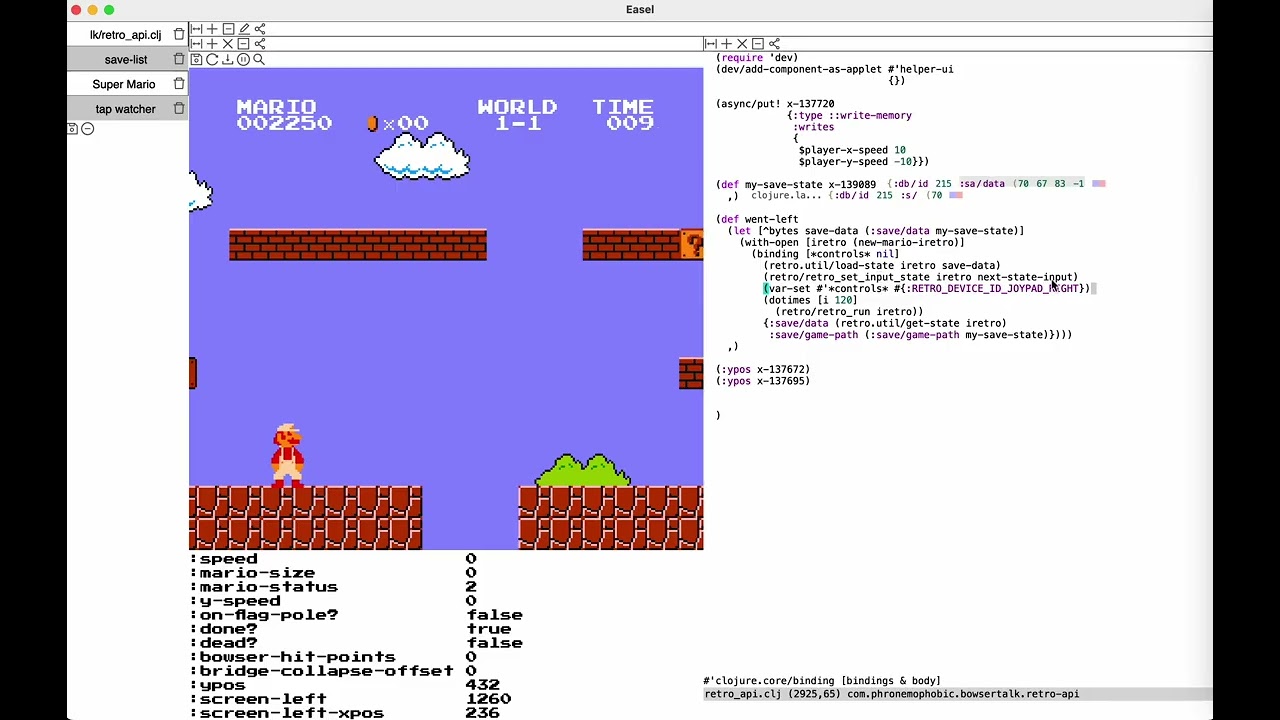
Task: Click the '(:ypos x-137695)' code line
Action: 763,381
